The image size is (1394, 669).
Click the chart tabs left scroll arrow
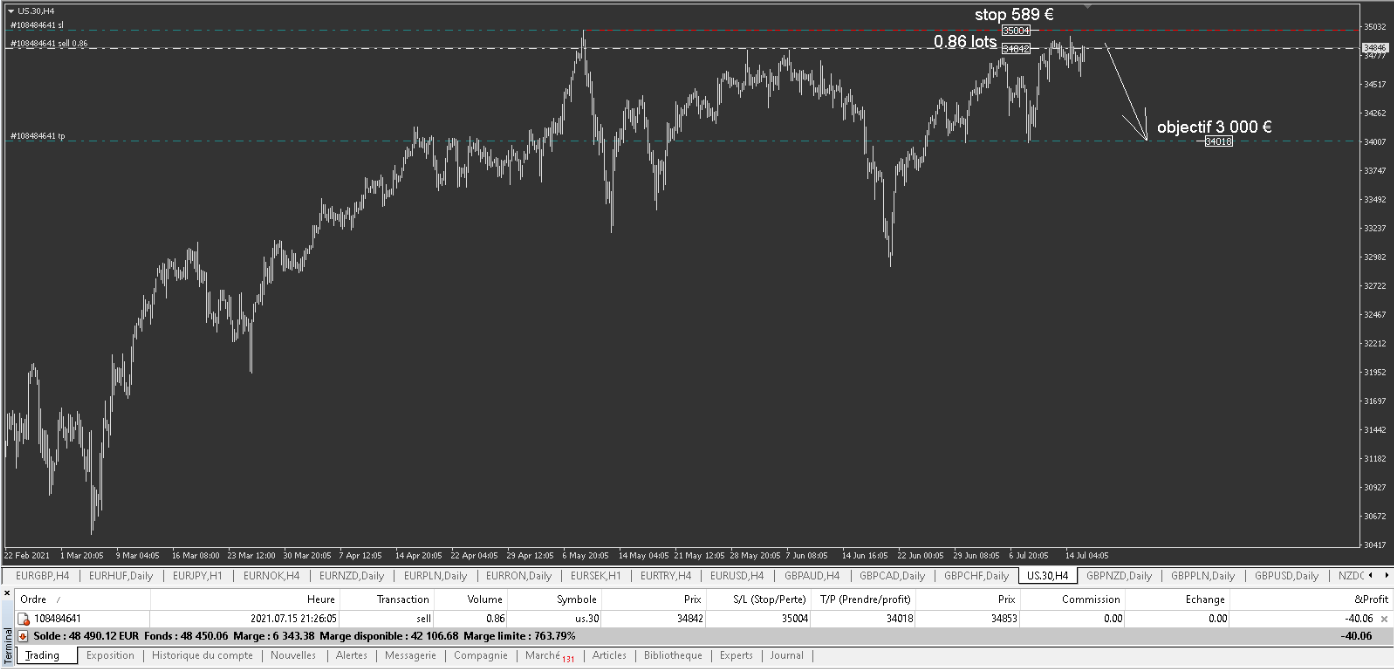(x=1371, y=575)
